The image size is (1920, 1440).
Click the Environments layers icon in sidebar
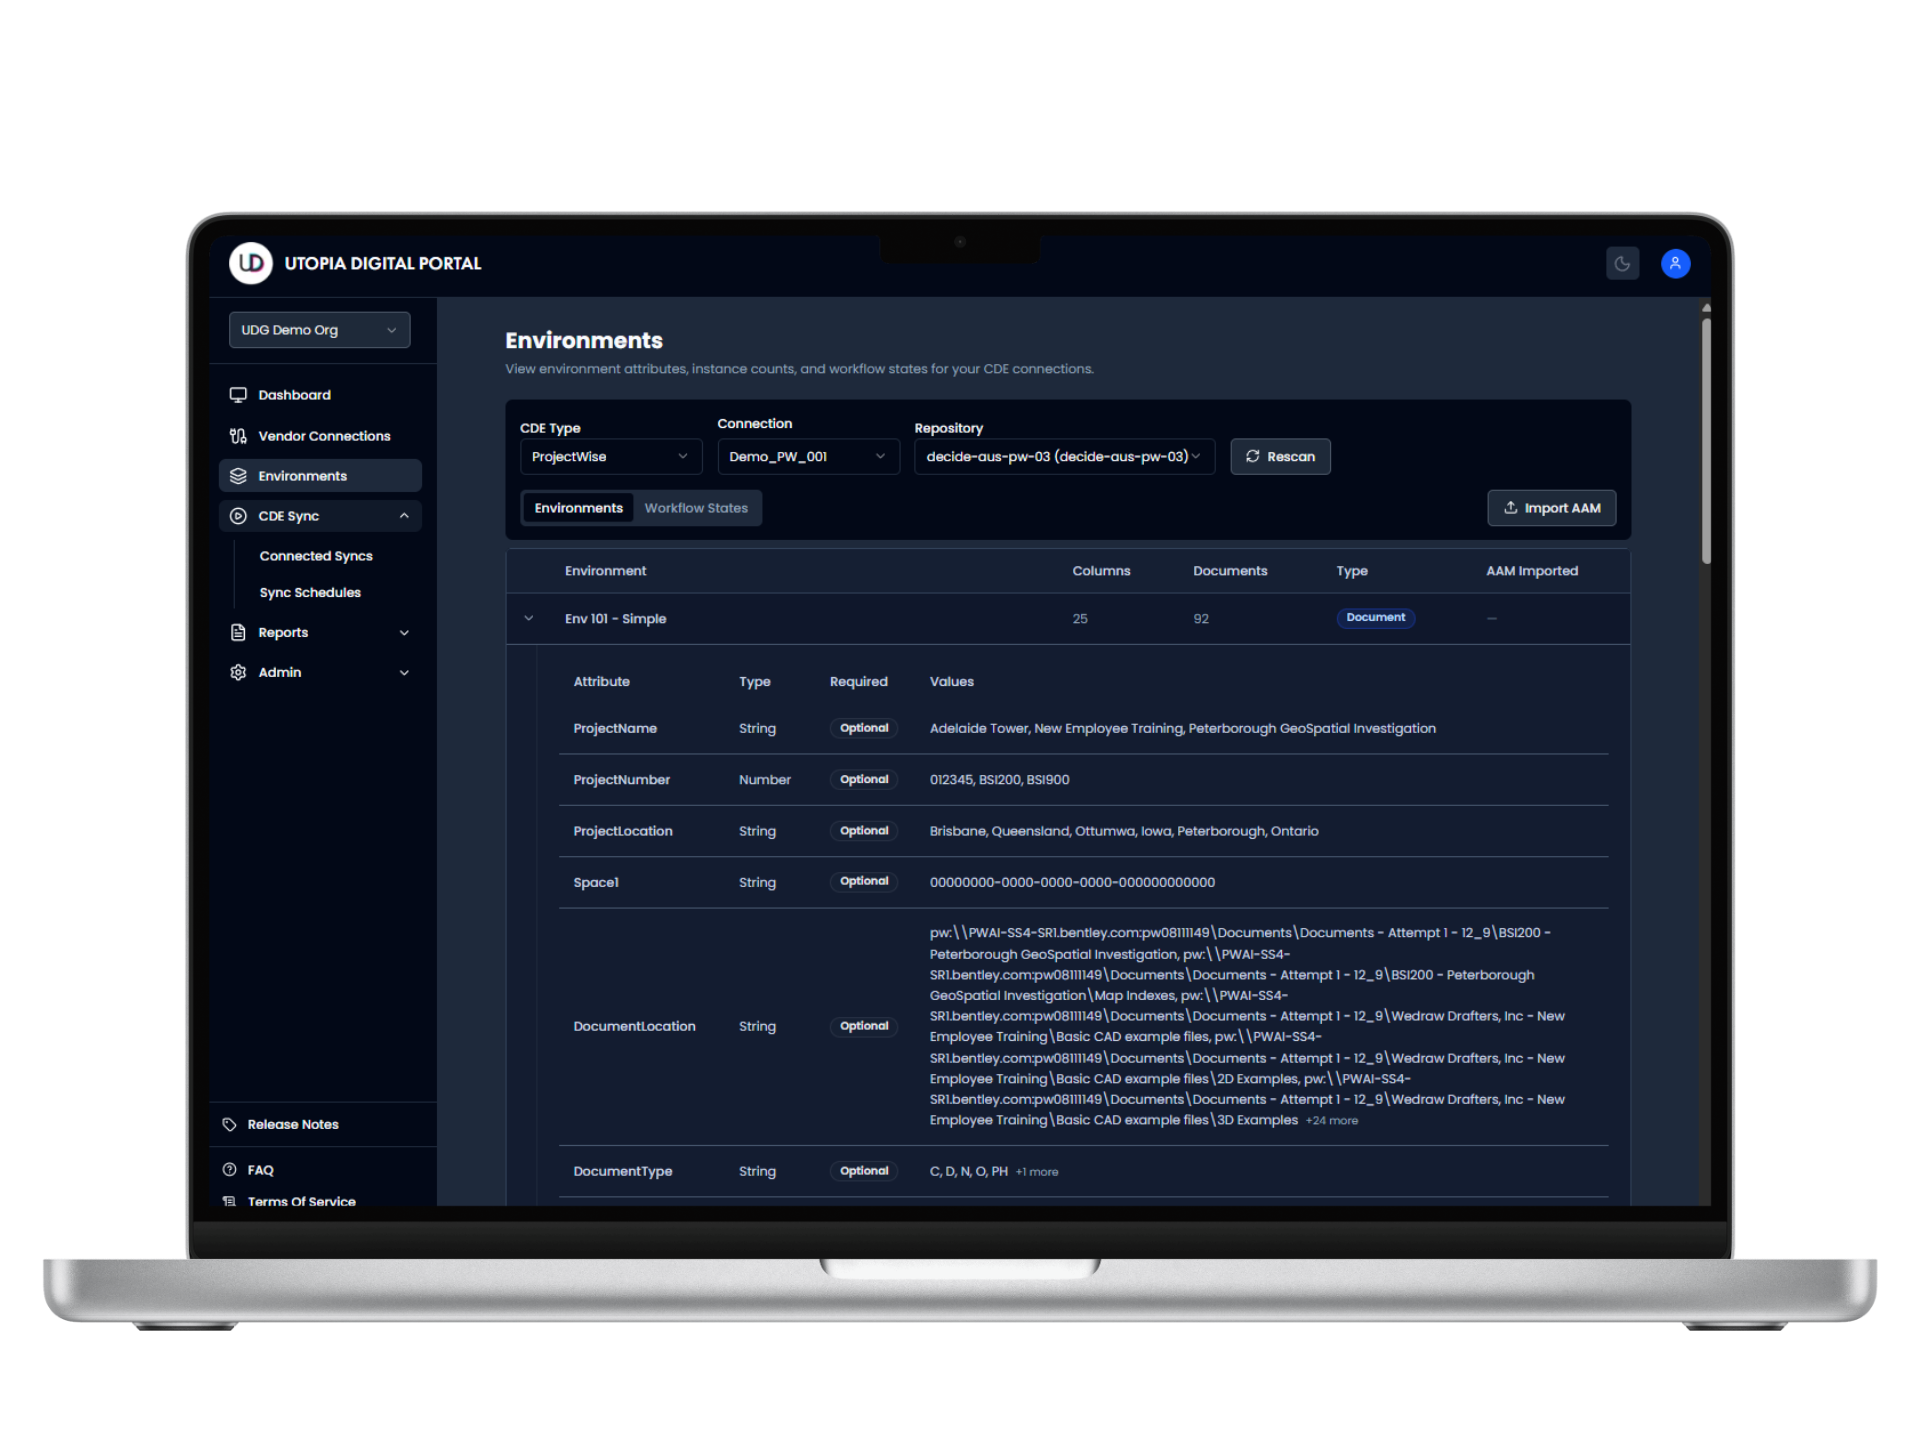(x=238, y=476)
